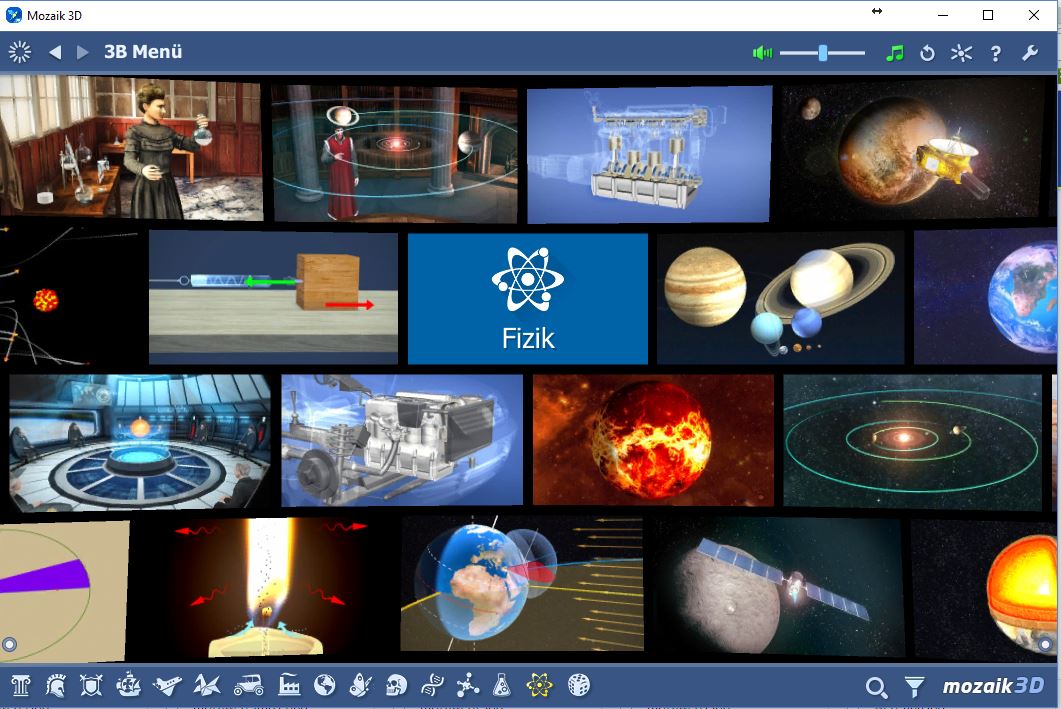Select the sailing ship history category
The height and width of the screenshot is (709, 1061).
(129, 685)
